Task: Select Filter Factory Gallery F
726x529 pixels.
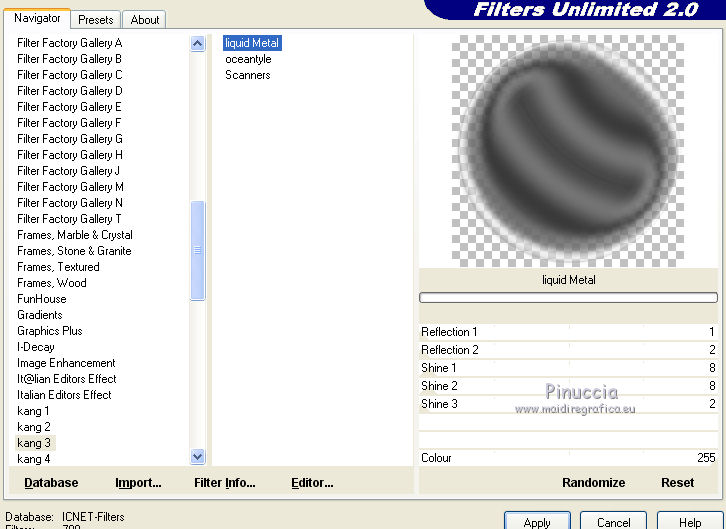Action: click(x=69, y=123)
